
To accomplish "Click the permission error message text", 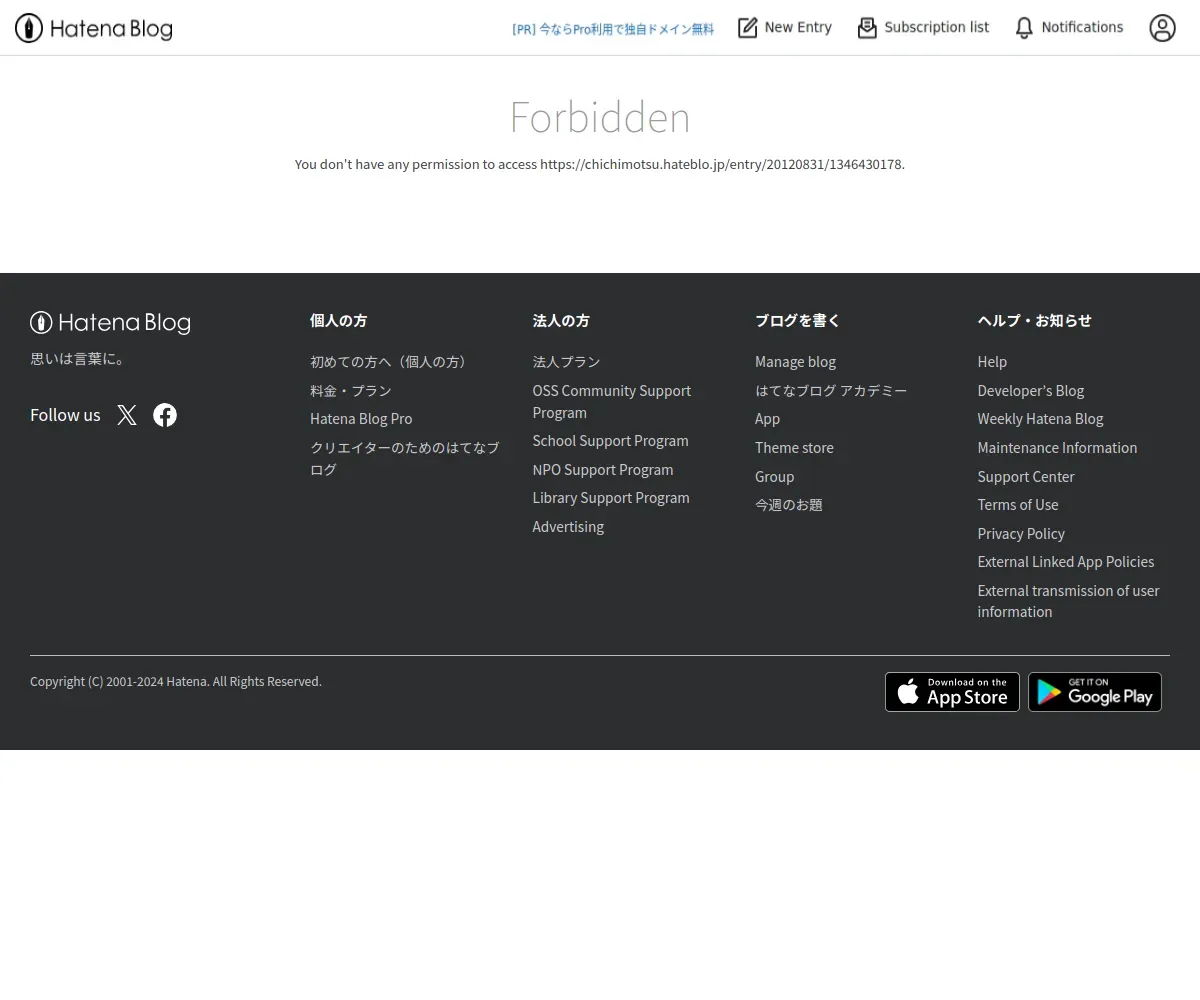I will [600, 164].
